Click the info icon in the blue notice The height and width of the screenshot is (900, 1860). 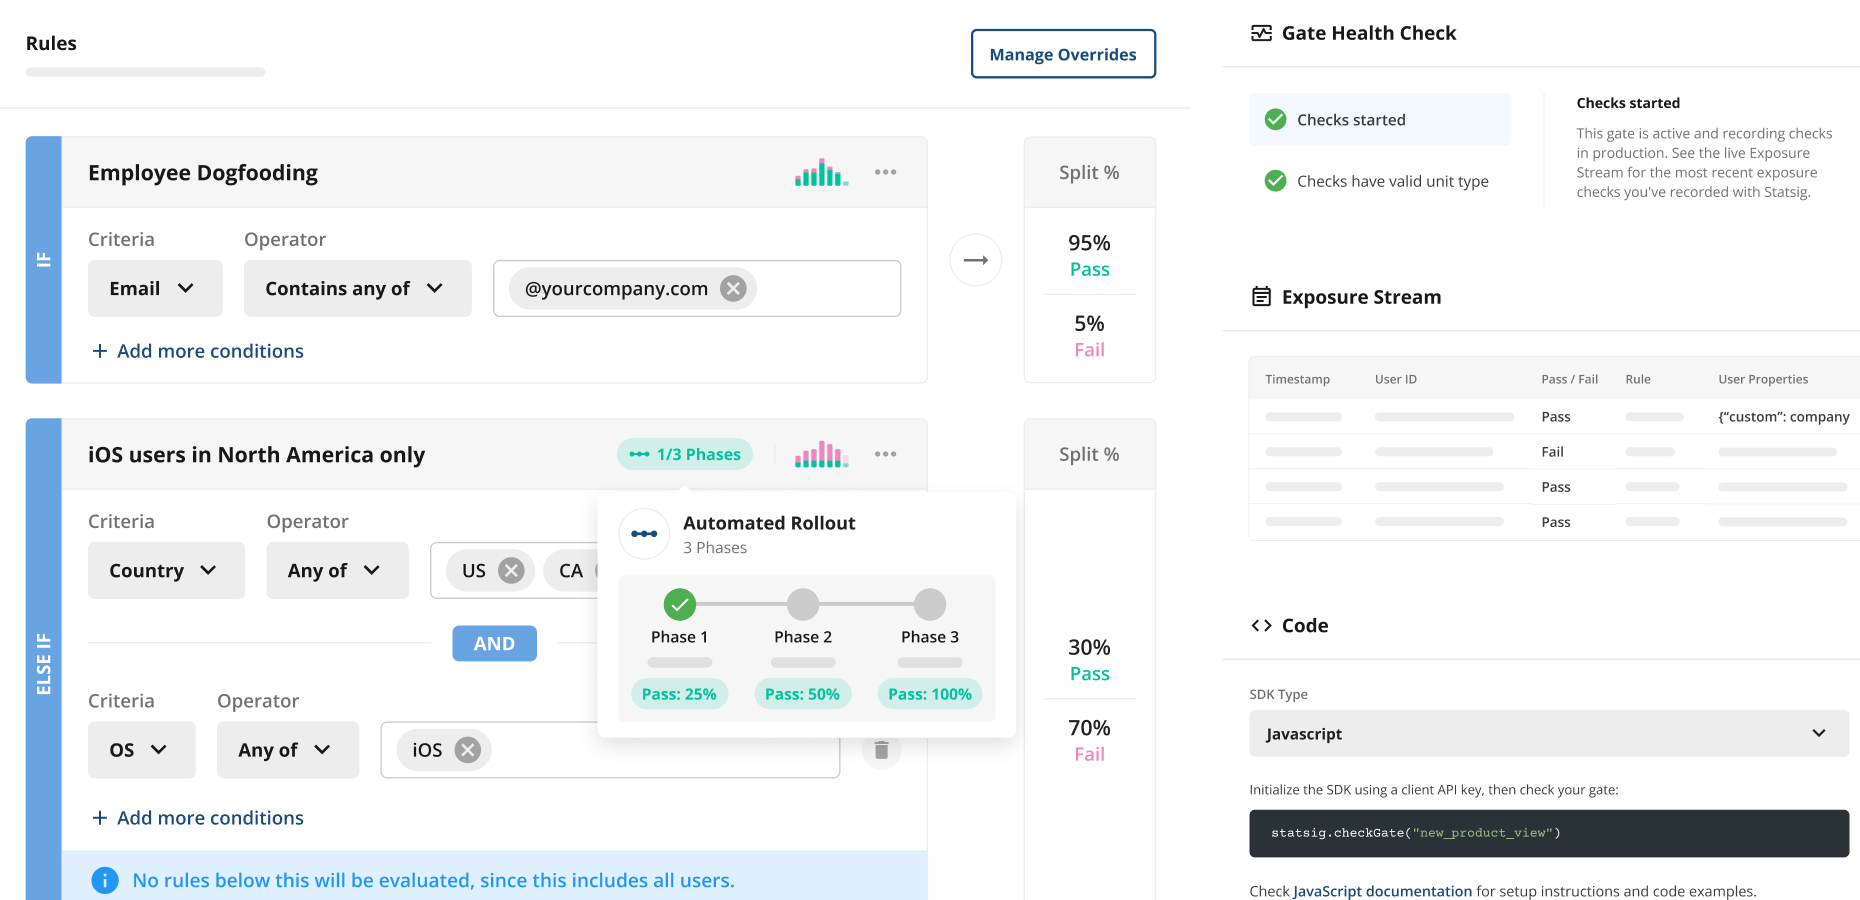tap(104, 880)
